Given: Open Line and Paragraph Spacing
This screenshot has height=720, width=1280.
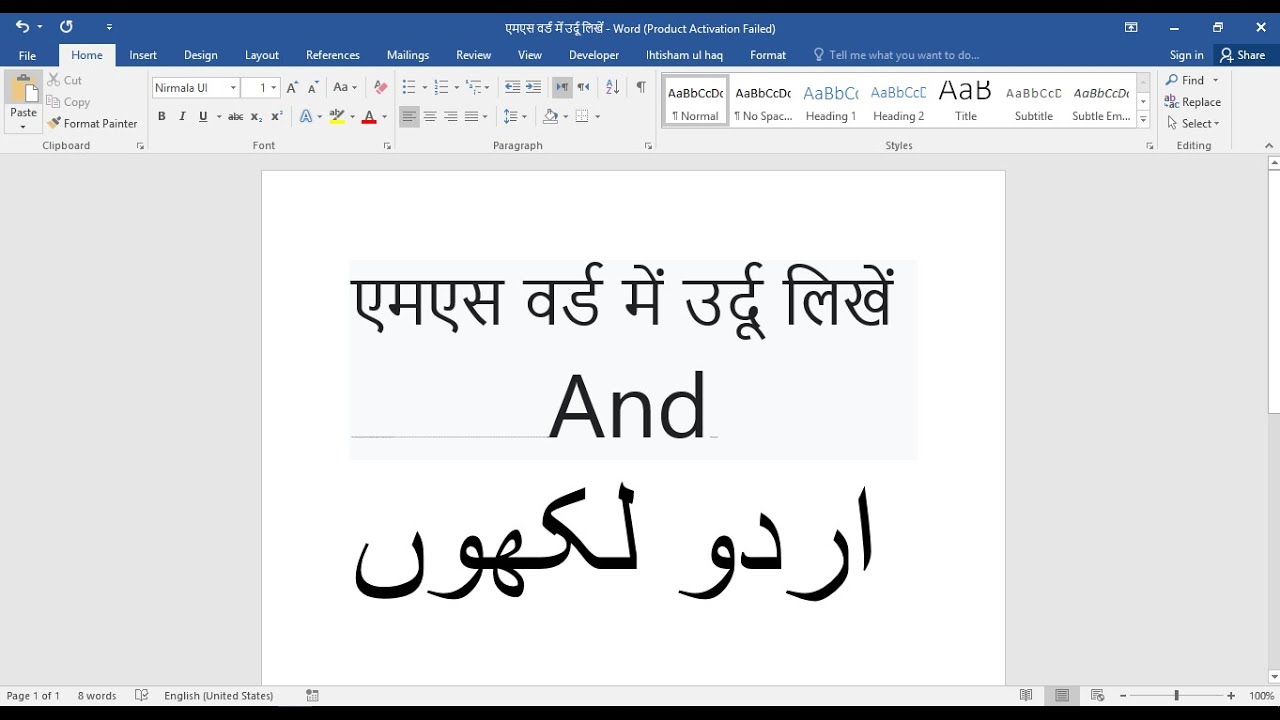Looking at the screenshot, I should click(x=511, y=117).
